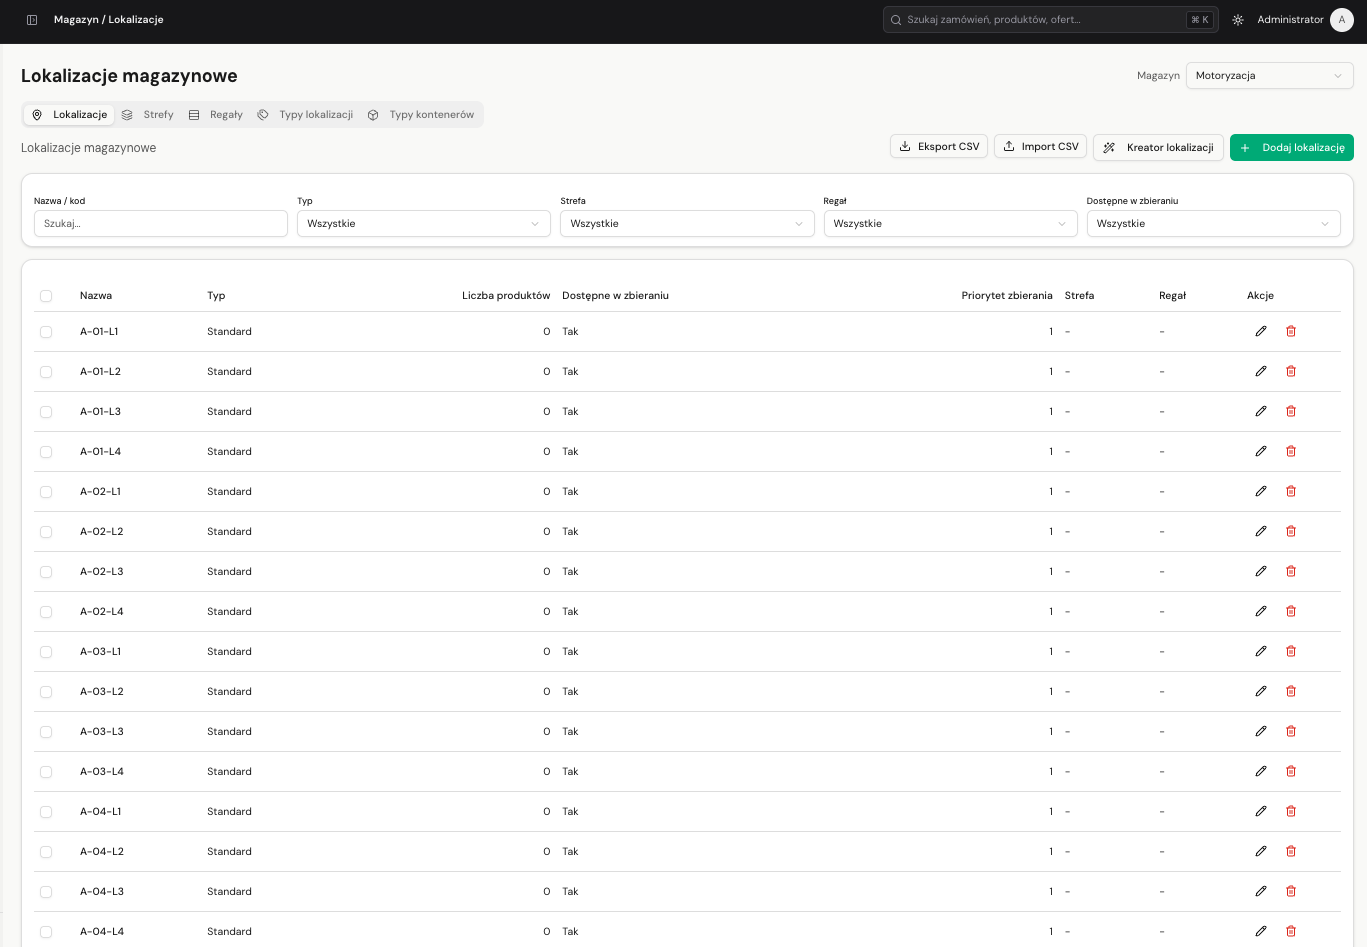
Task: Delete location A-04-L3 with trash icon
Action: pyautogui.click(x=1291, y=891)
